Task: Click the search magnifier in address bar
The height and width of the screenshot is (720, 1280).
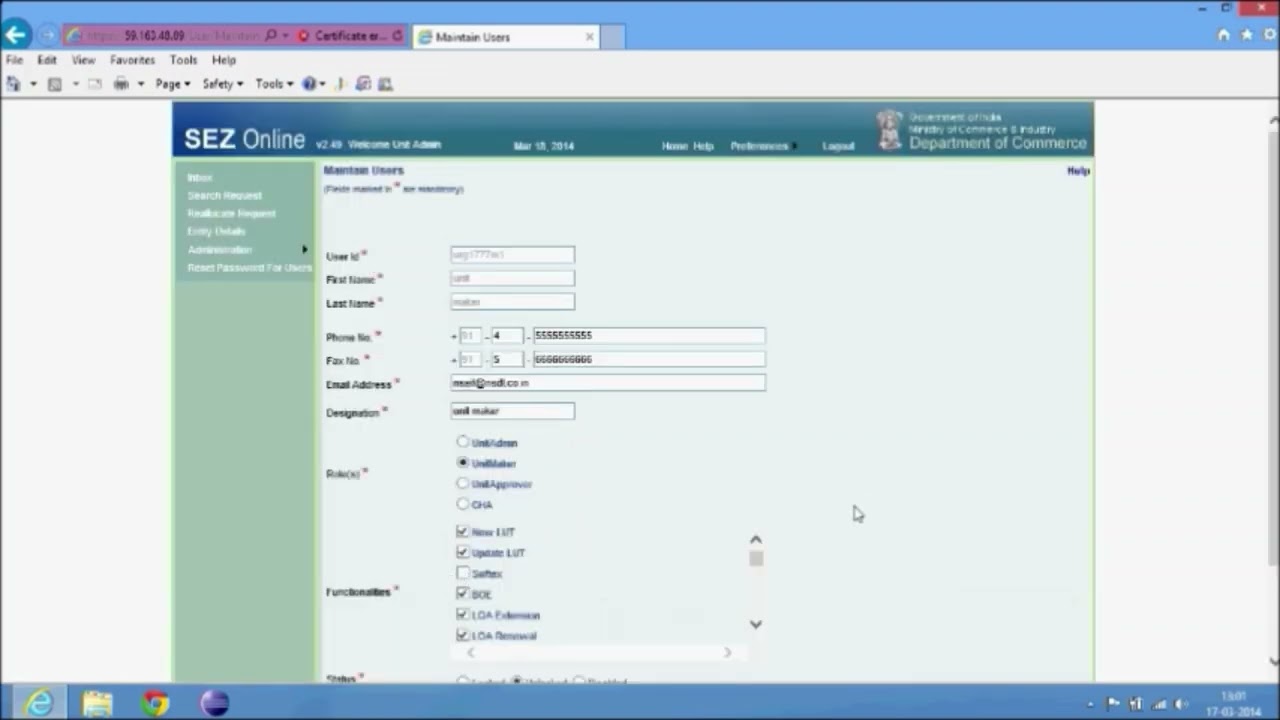Action: click(271, 36)
